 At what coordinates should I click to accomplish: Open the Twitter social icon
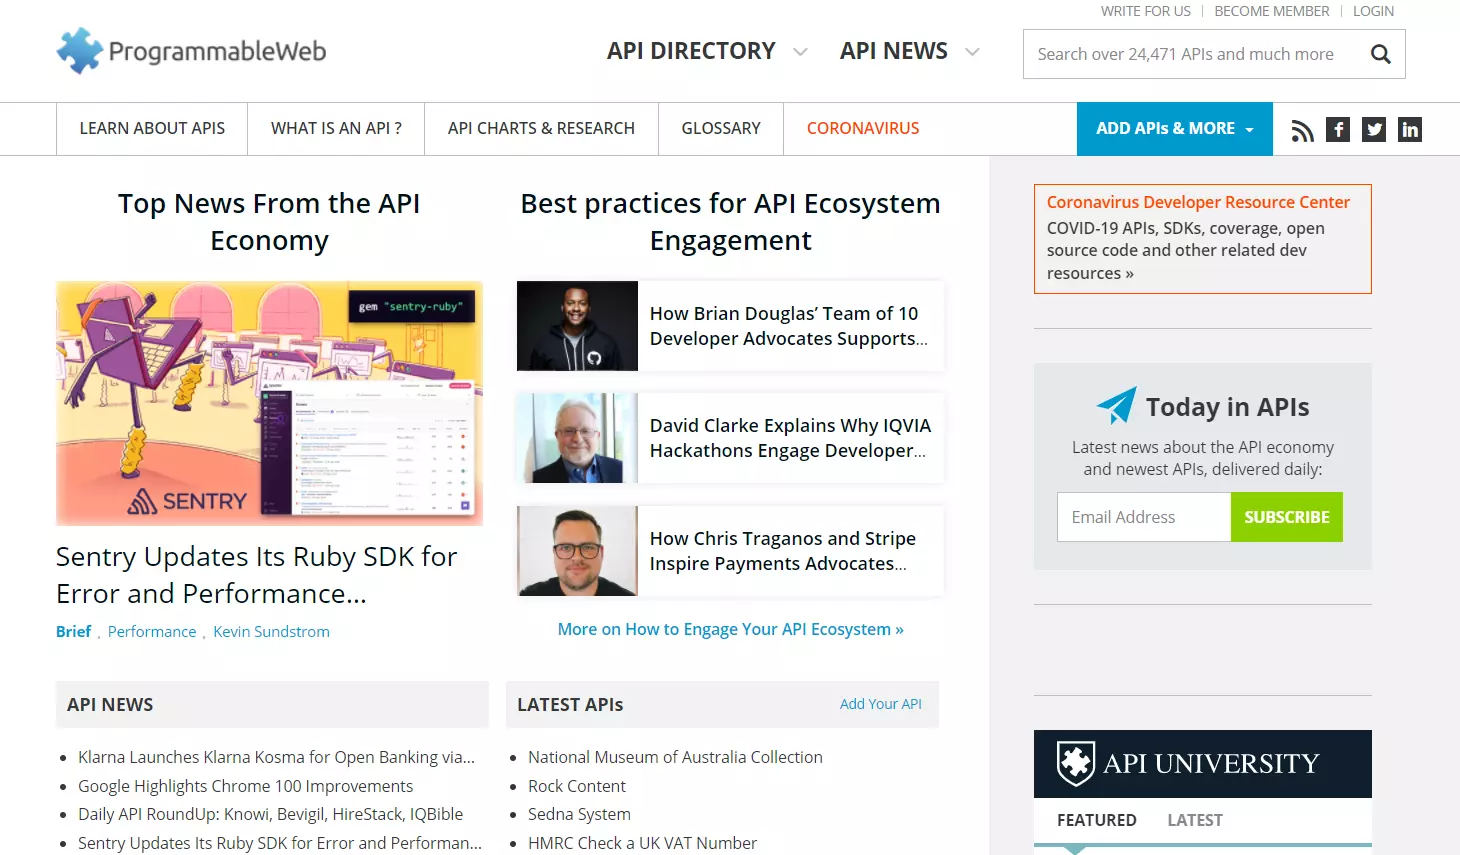[1374, 129]
